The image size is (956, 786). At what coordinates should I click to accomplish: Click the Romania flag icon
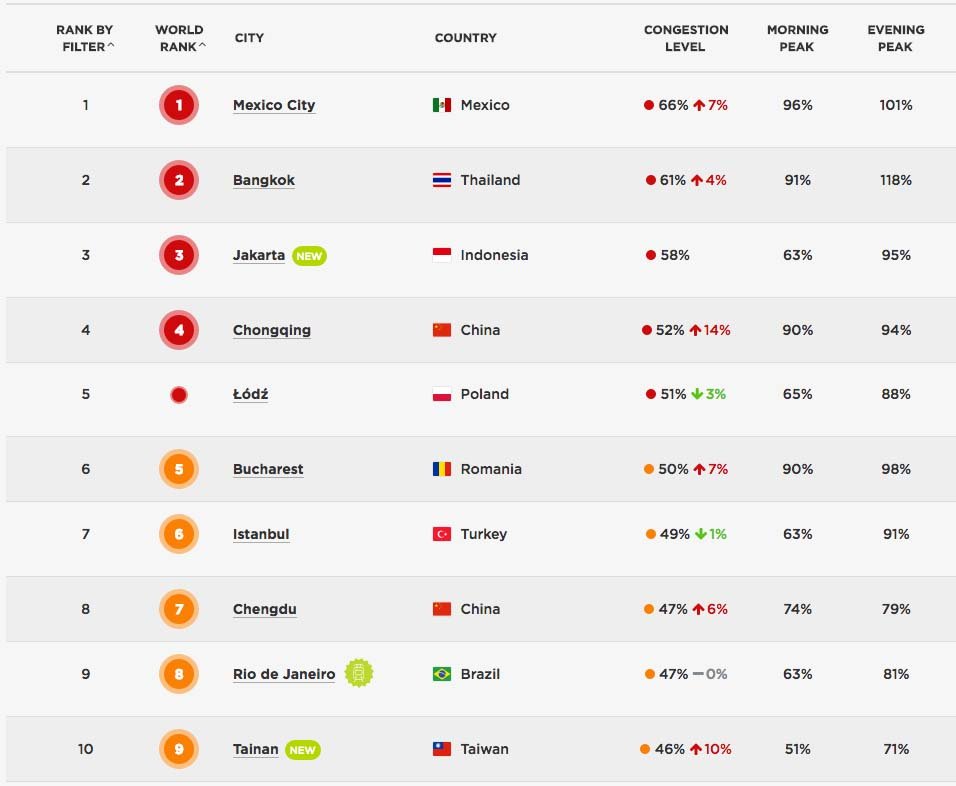tap(442, 469)
